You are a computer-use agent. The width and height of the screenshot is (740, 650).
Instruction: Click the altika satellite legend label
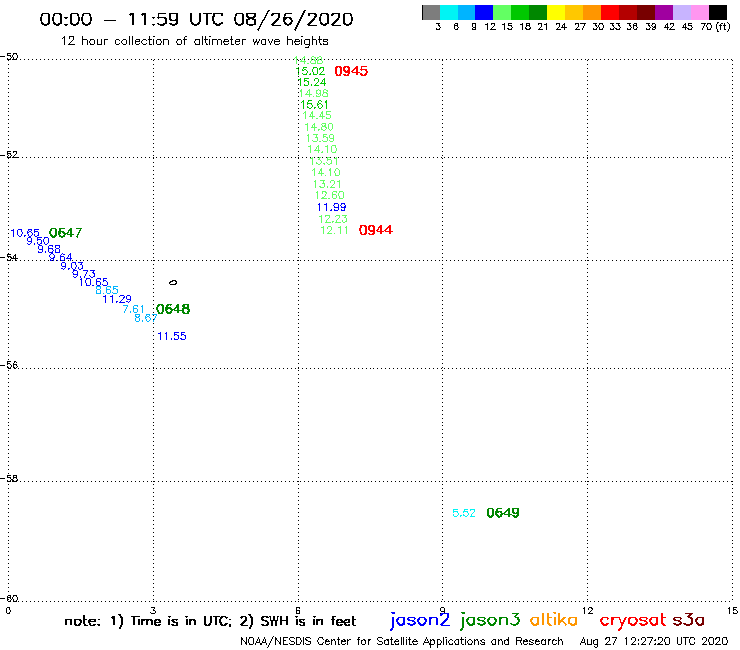(x=554, y=619)
